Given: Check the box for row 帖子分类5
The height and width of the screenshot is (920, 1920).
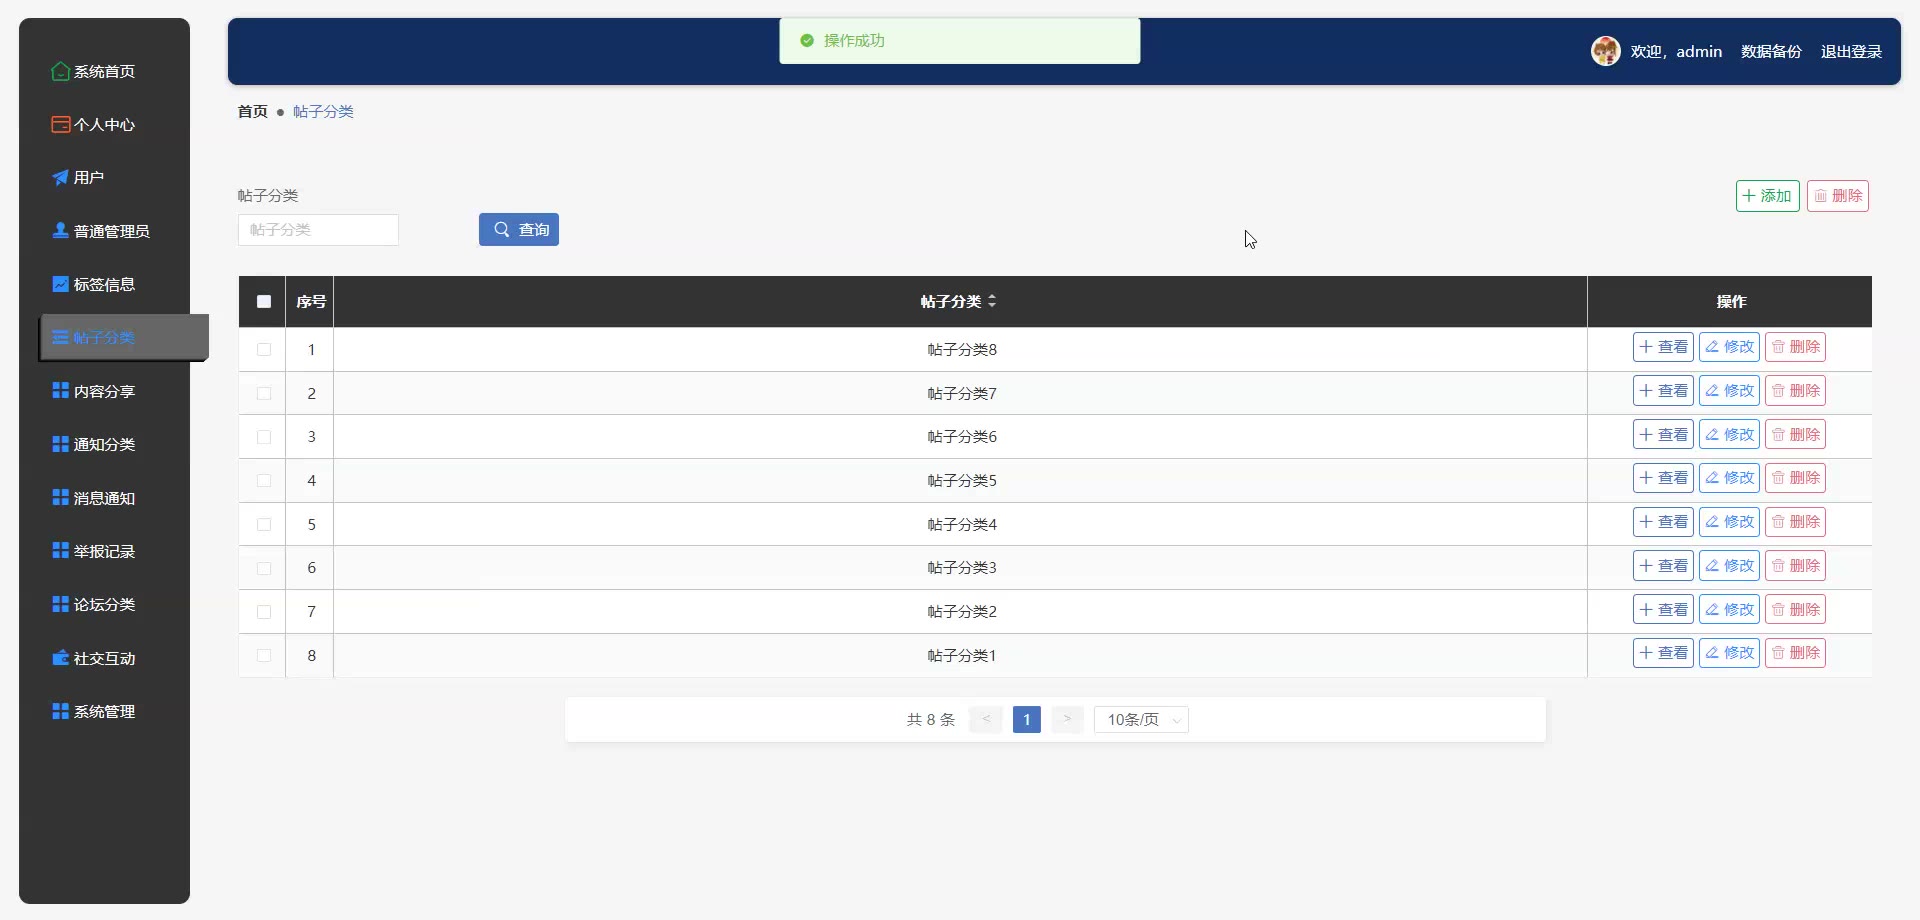Looking at the screenshot, I should tap(264, 480).
